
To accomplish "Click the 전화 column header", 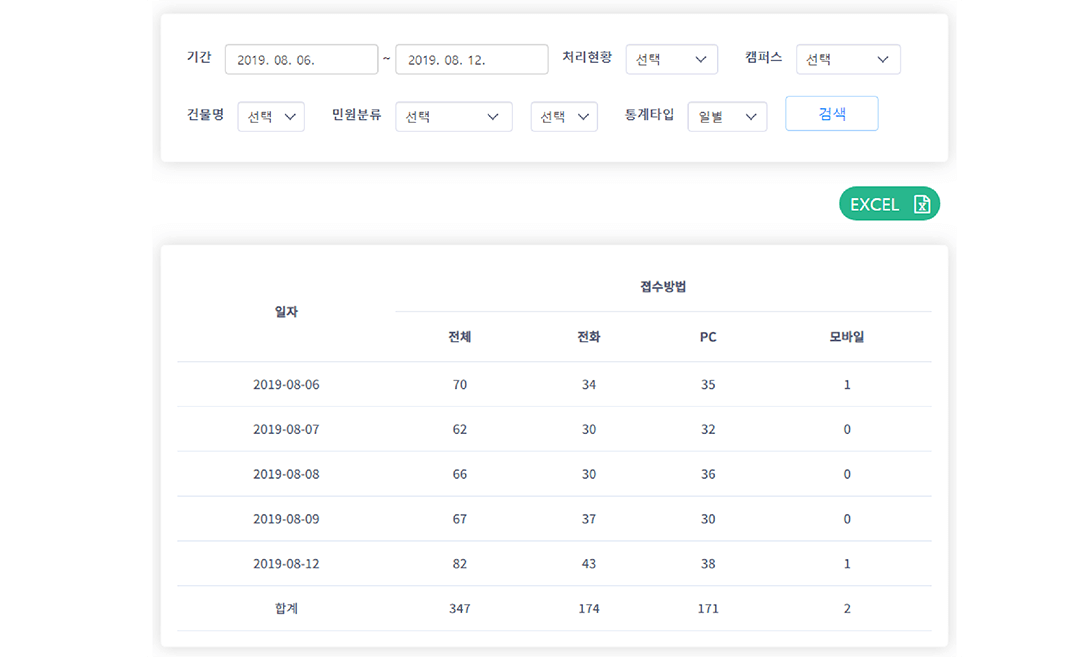I will click(x=589, y=337).
